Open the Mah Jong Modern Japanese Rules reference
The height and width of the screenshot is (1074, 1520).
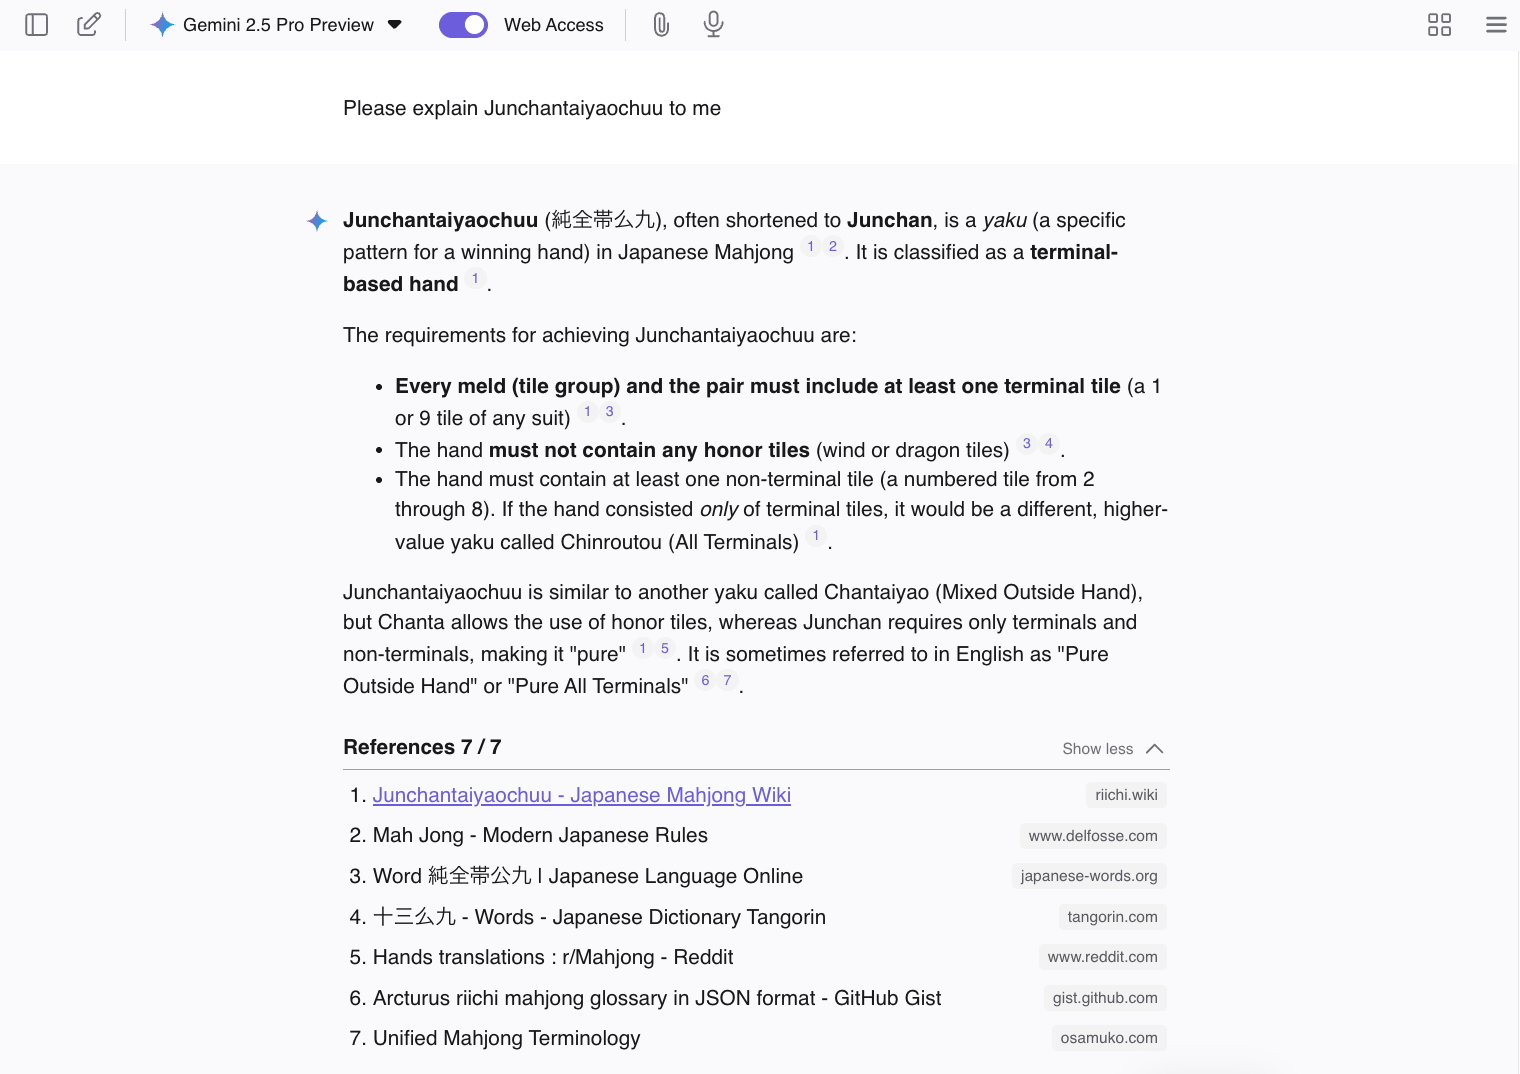(x=540, y=835)
